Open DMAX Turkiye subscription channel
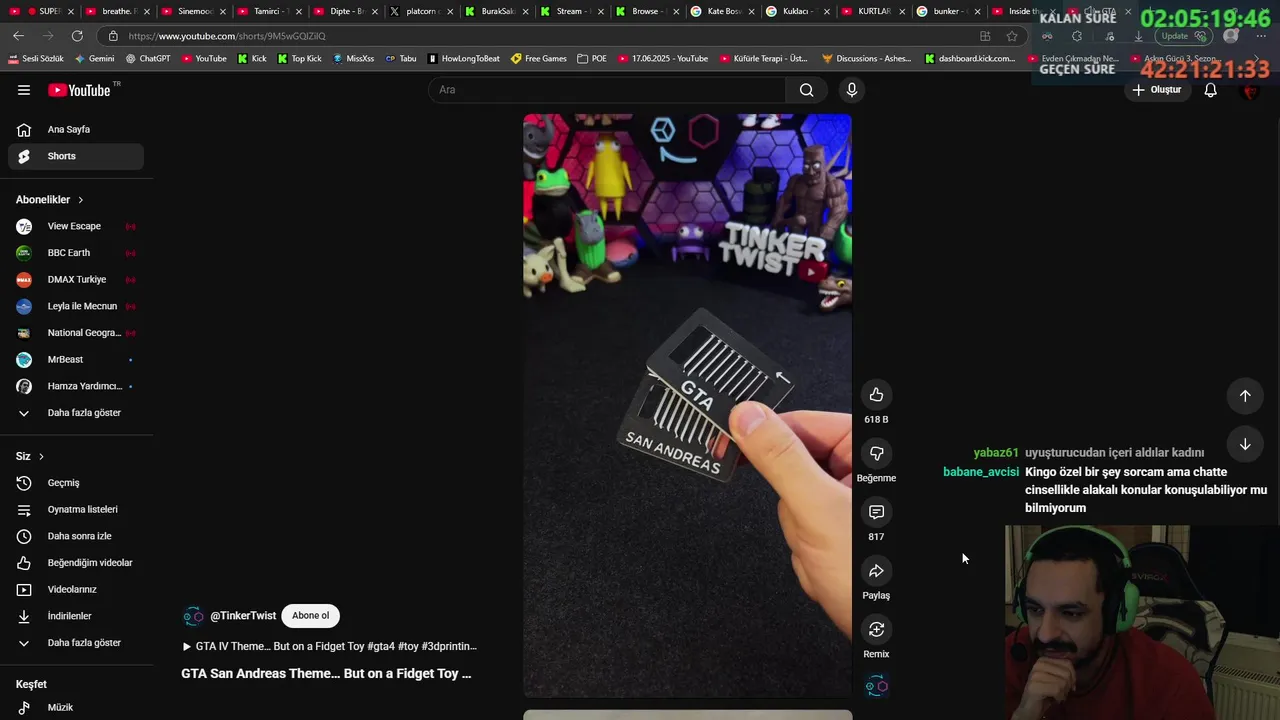The image size is (1280, 720). (76, 280)
